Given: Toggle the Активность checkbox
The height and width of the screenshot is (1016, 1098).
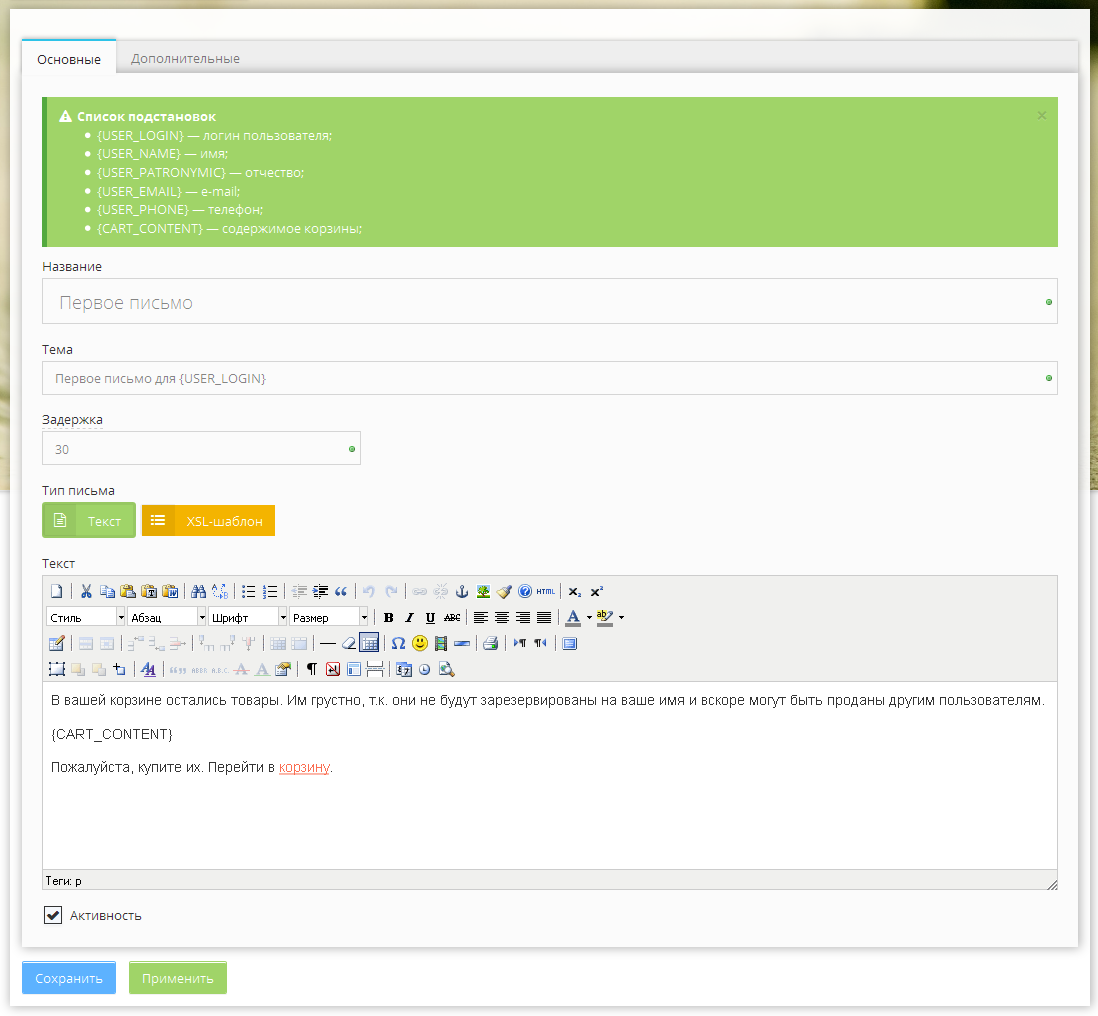Looking at the screenshot, I should click(53, 915).
